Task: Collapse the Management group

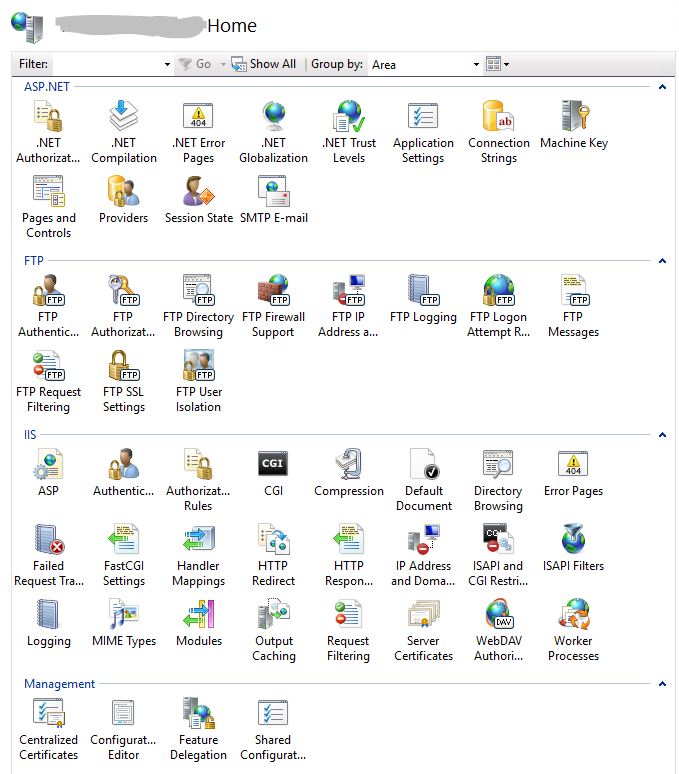Action: pos(662,684)
